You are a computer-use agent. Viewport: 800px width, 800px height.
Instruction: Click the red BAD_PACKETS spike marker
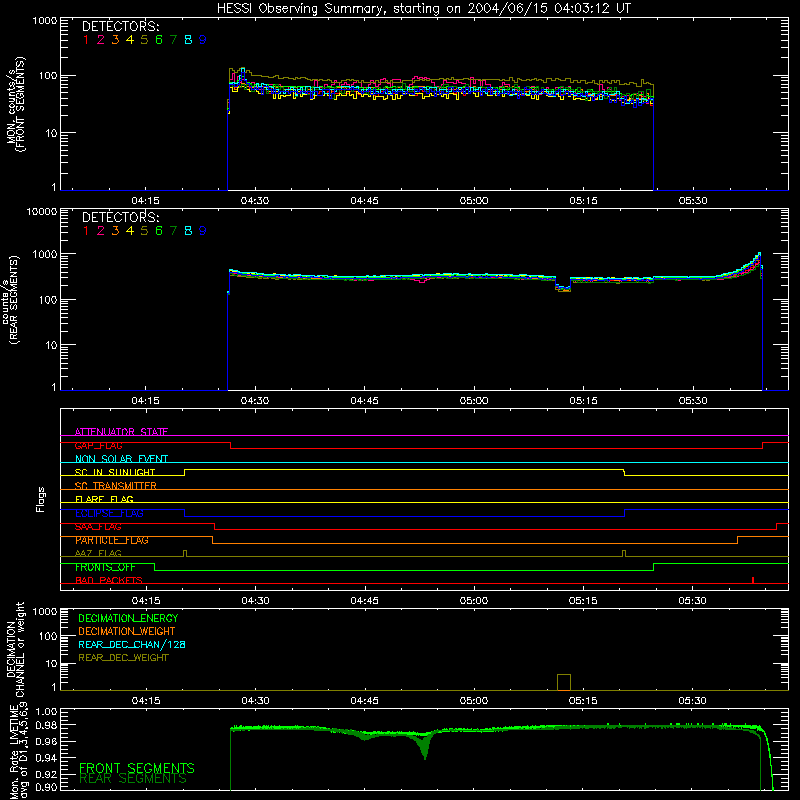[753, 580]
